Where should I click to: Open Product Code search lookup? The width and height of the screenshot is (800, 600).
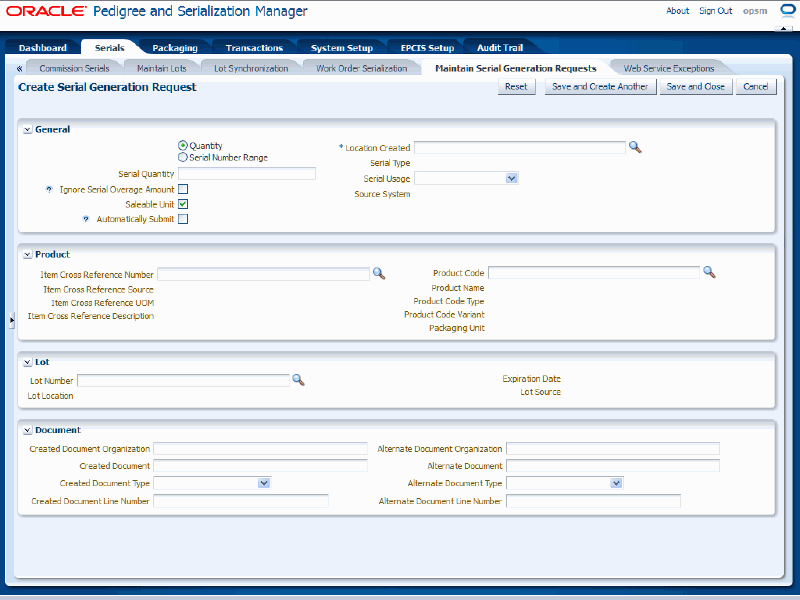(x=709, y=272)
